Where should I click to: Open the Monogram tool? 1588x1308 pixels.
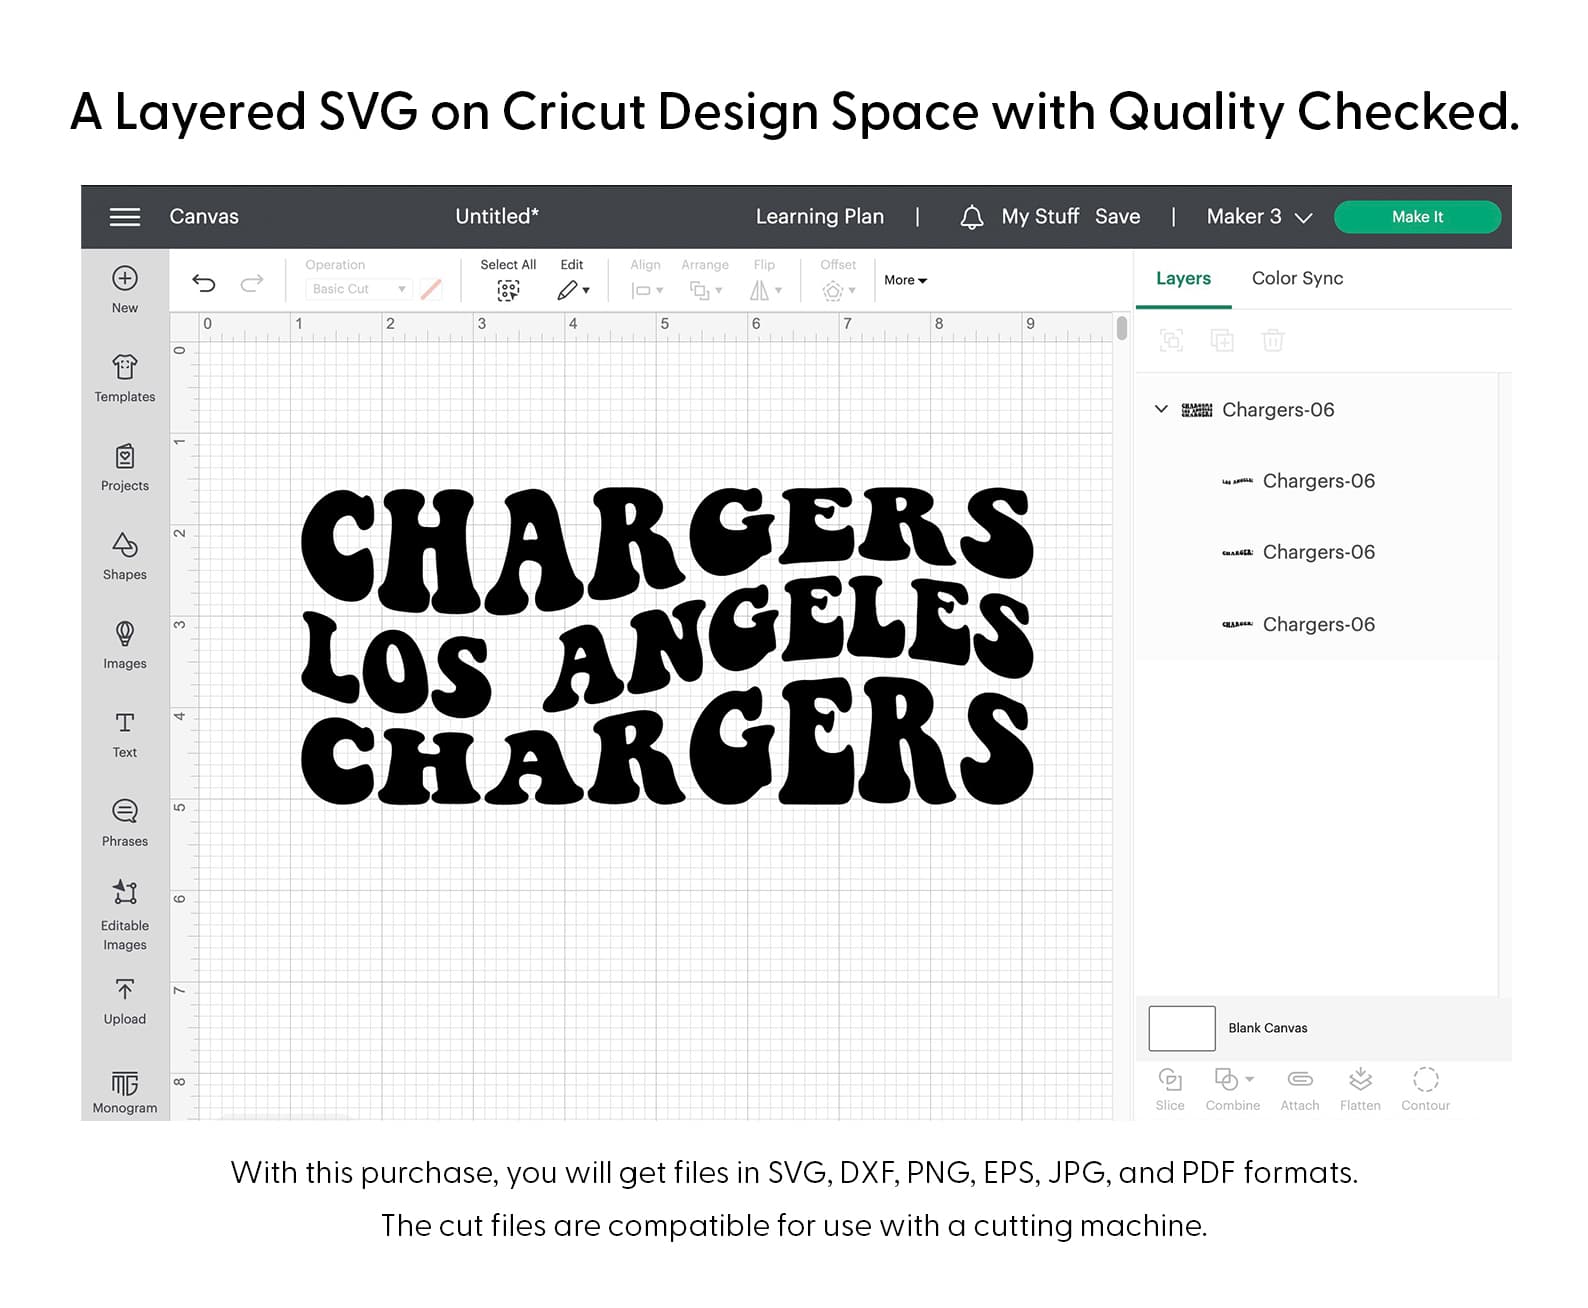pos(125,1091)
